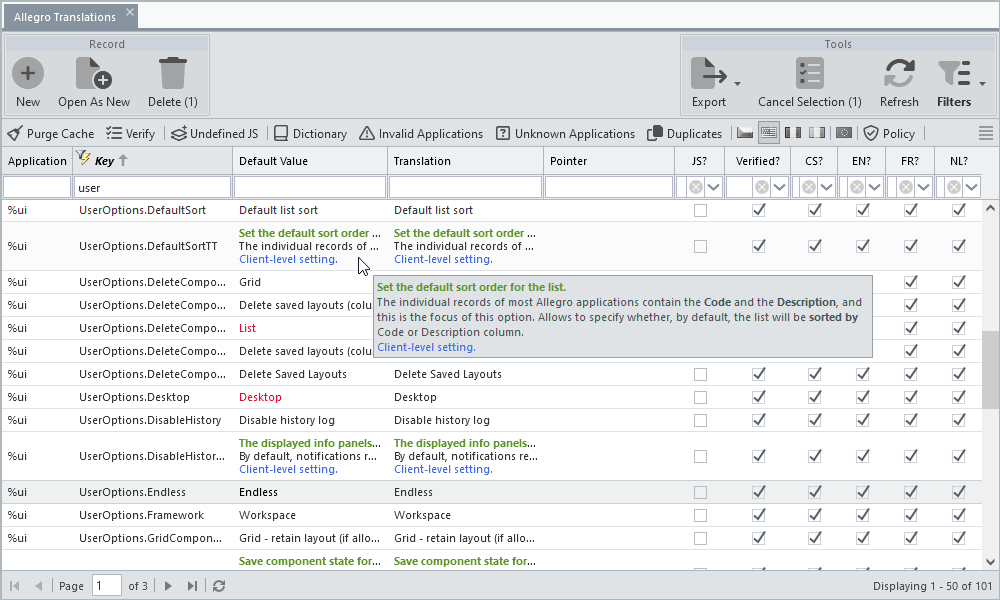The height and width of the screenshot is (600, 1000).
Task: Click the Refresh icon in Tools
Action: (899, 73)
